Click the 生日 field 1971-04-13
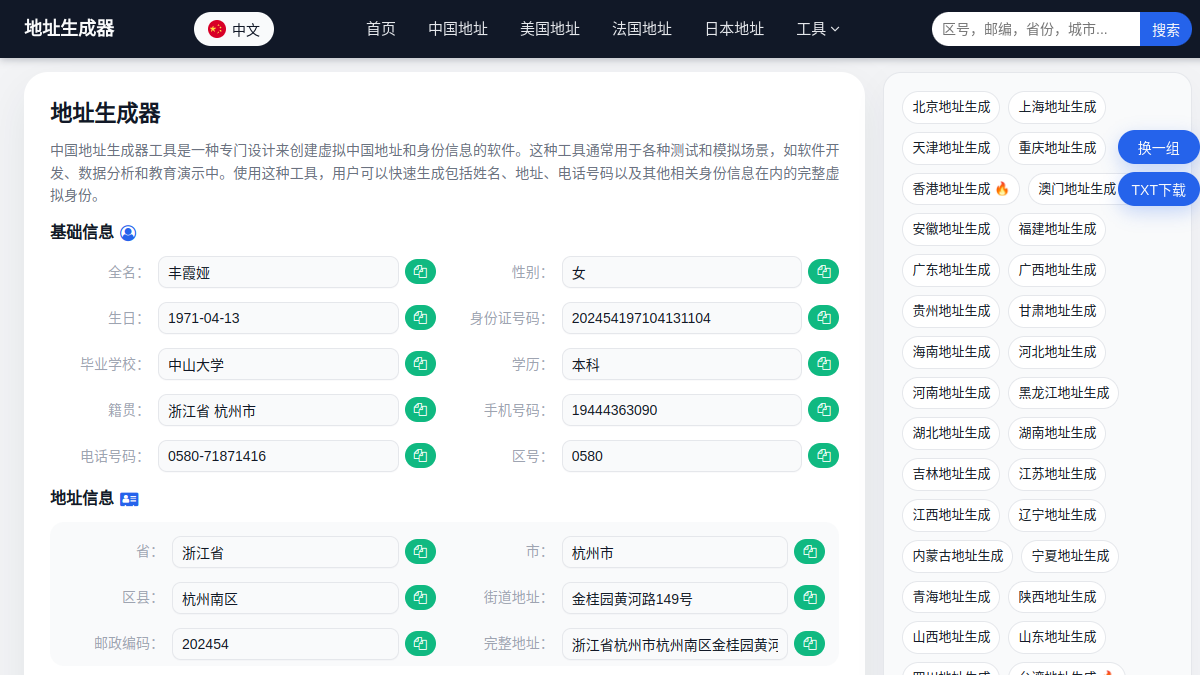 pyautogui.click(x=278, y=318)
